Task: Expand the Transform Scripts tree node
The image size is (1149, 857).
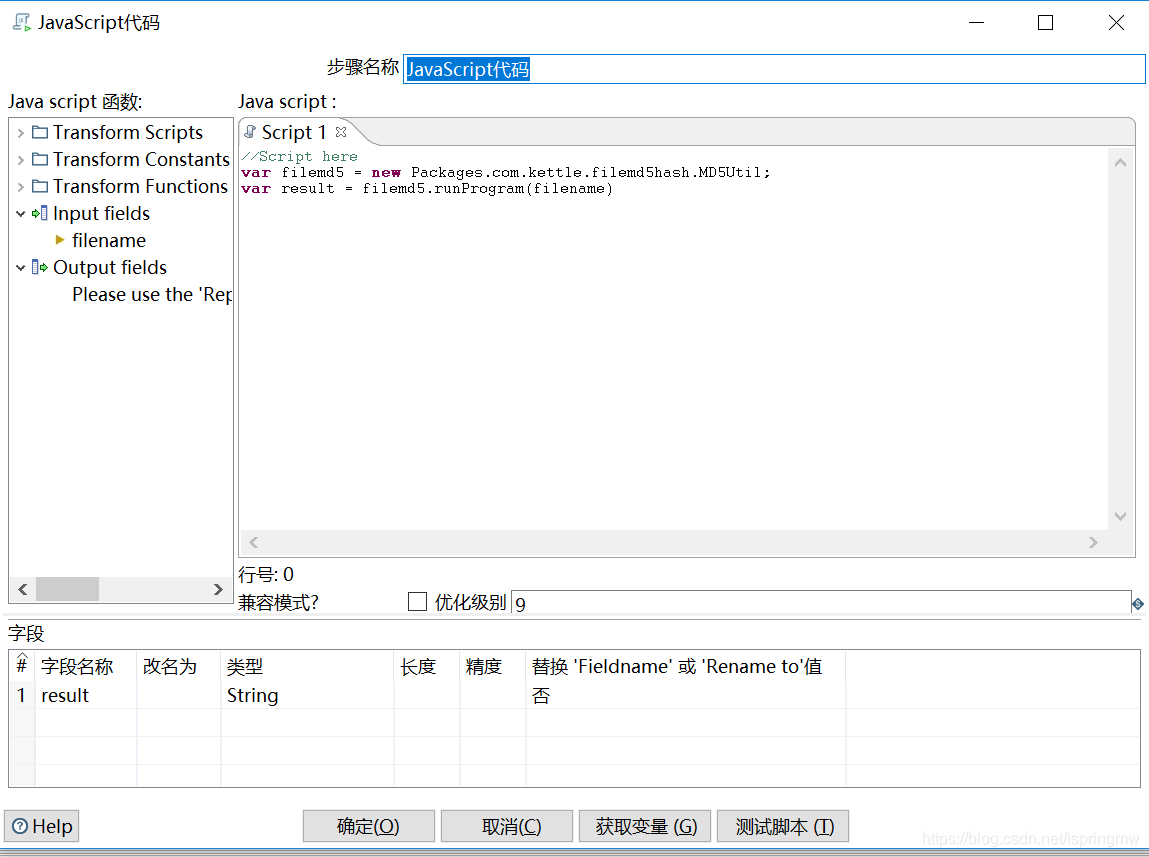Action: click(18, 131)
